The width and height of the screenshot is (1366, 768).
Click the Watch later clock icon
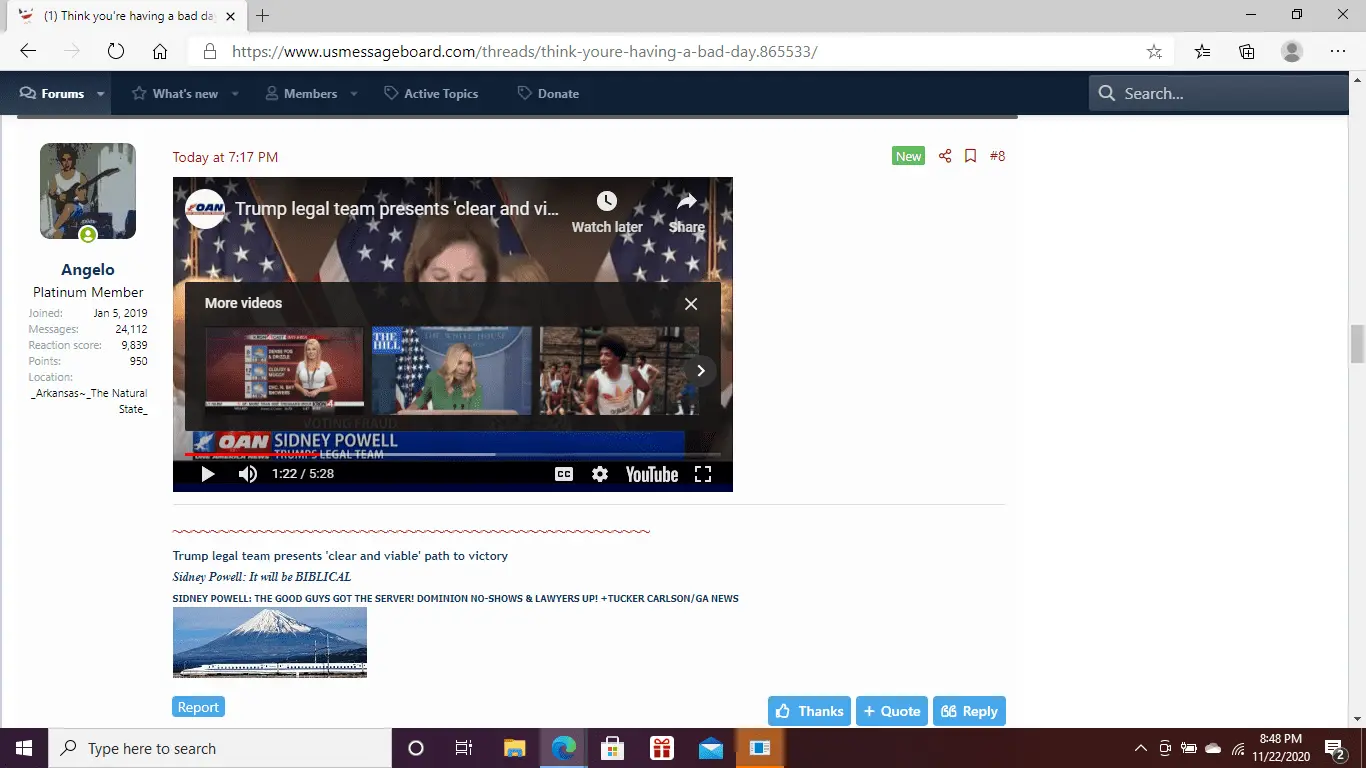point(607,203)
